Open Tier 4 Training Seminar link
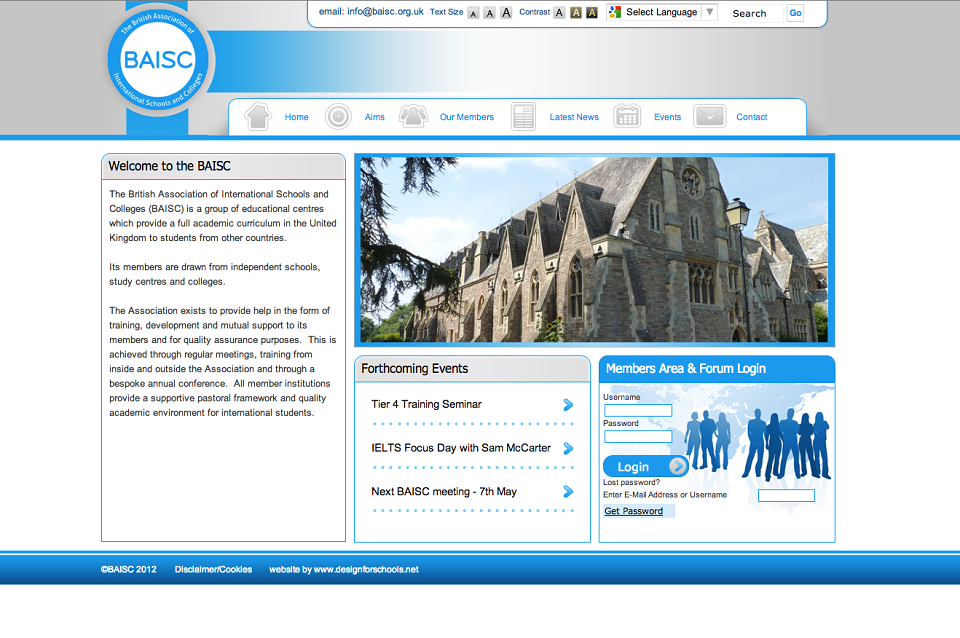960x638 pixels. point(426,404)
